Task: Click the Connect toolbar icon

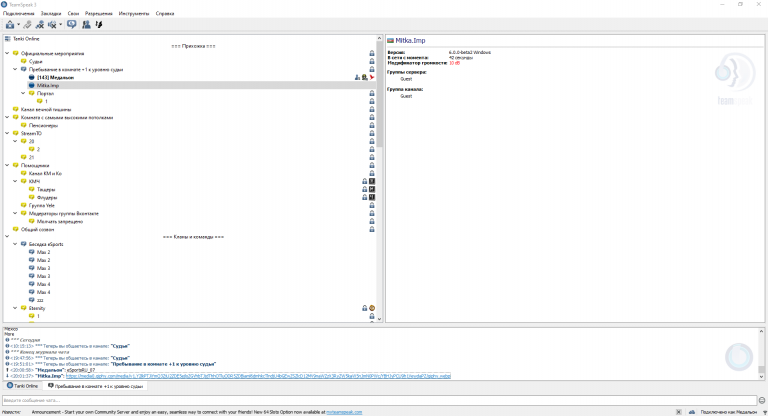Action: click(x=10, y=24)
